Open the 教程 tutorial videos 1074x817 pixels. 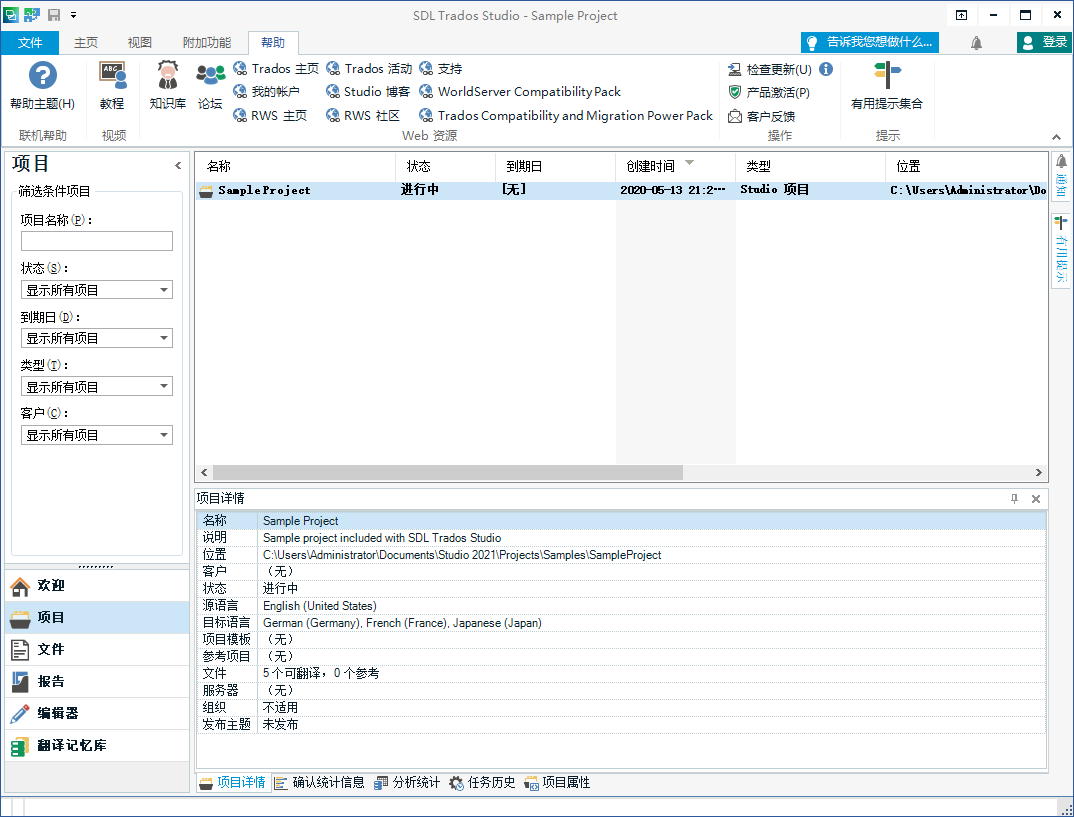click(x=112, y=86)
